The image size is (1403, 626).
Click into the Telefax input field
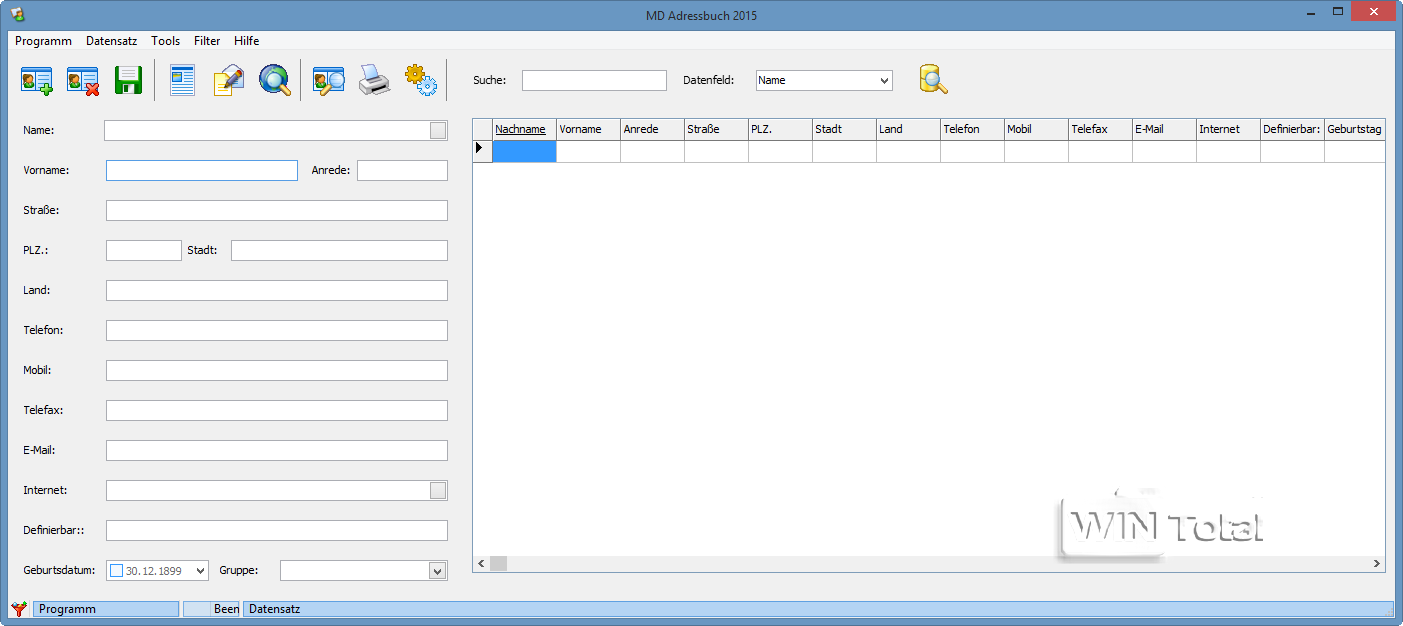click(277, 410)
